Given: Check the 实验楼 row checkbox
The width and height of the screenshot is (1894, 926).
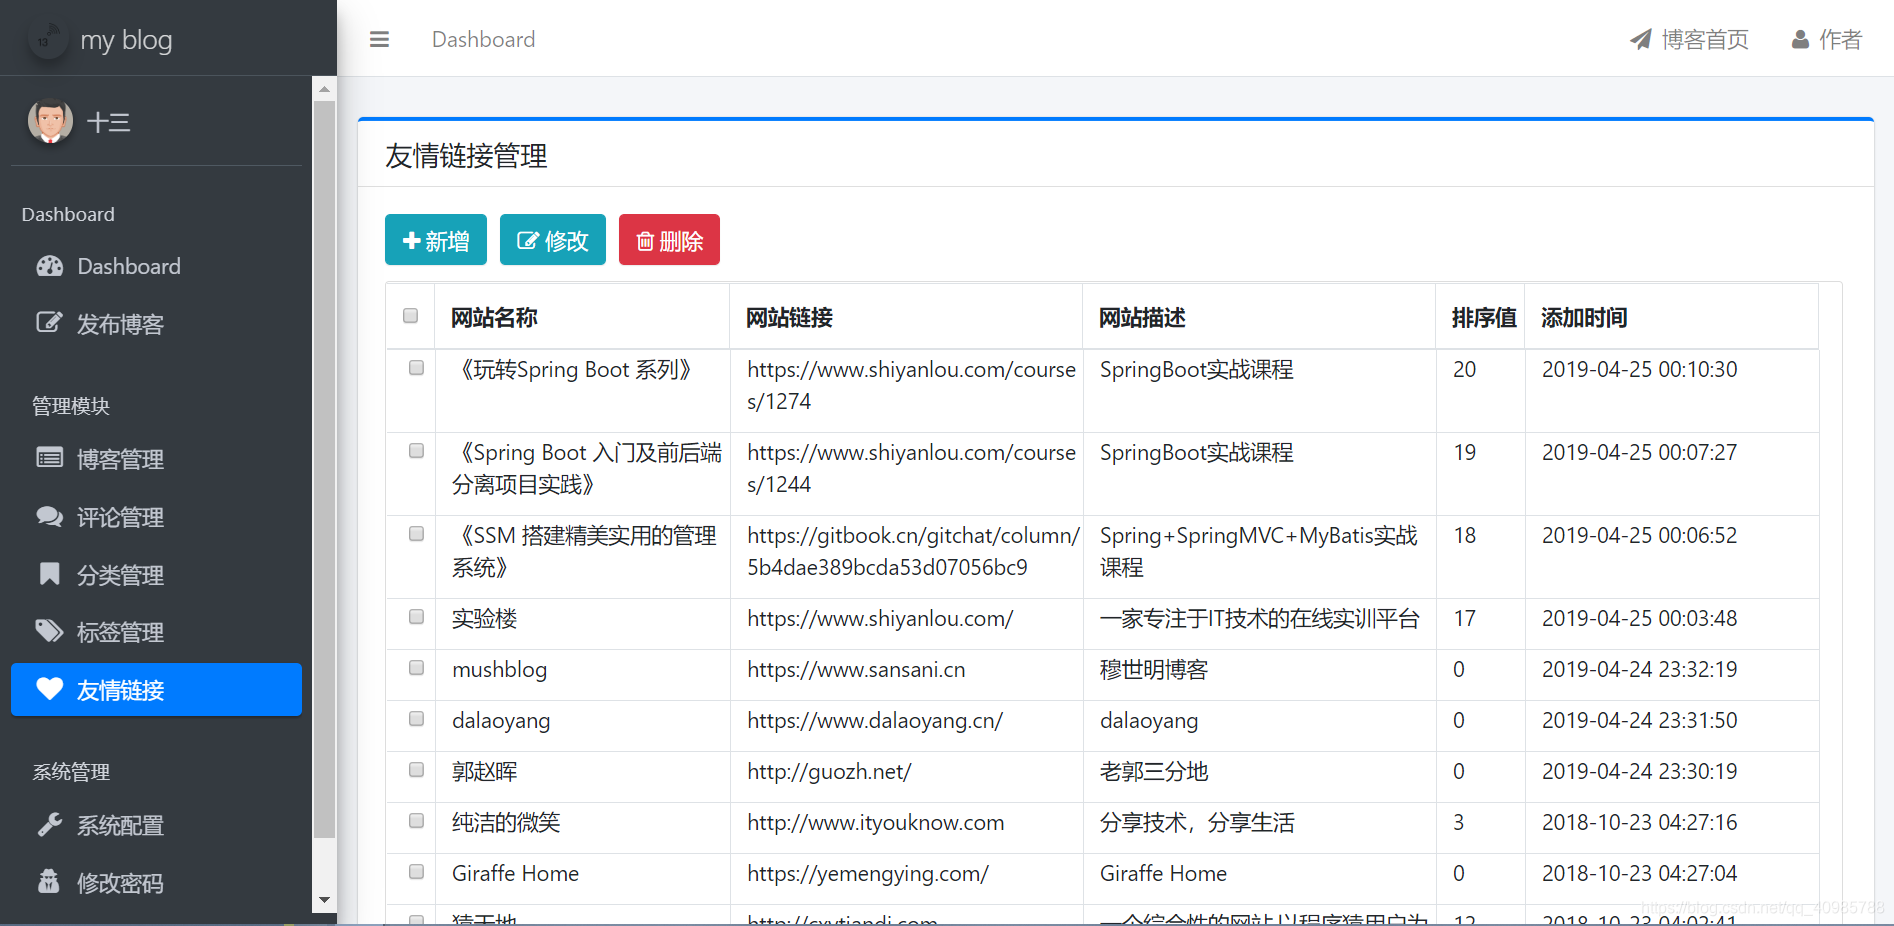Looking at the screenshot, I should tap(416, 617).
